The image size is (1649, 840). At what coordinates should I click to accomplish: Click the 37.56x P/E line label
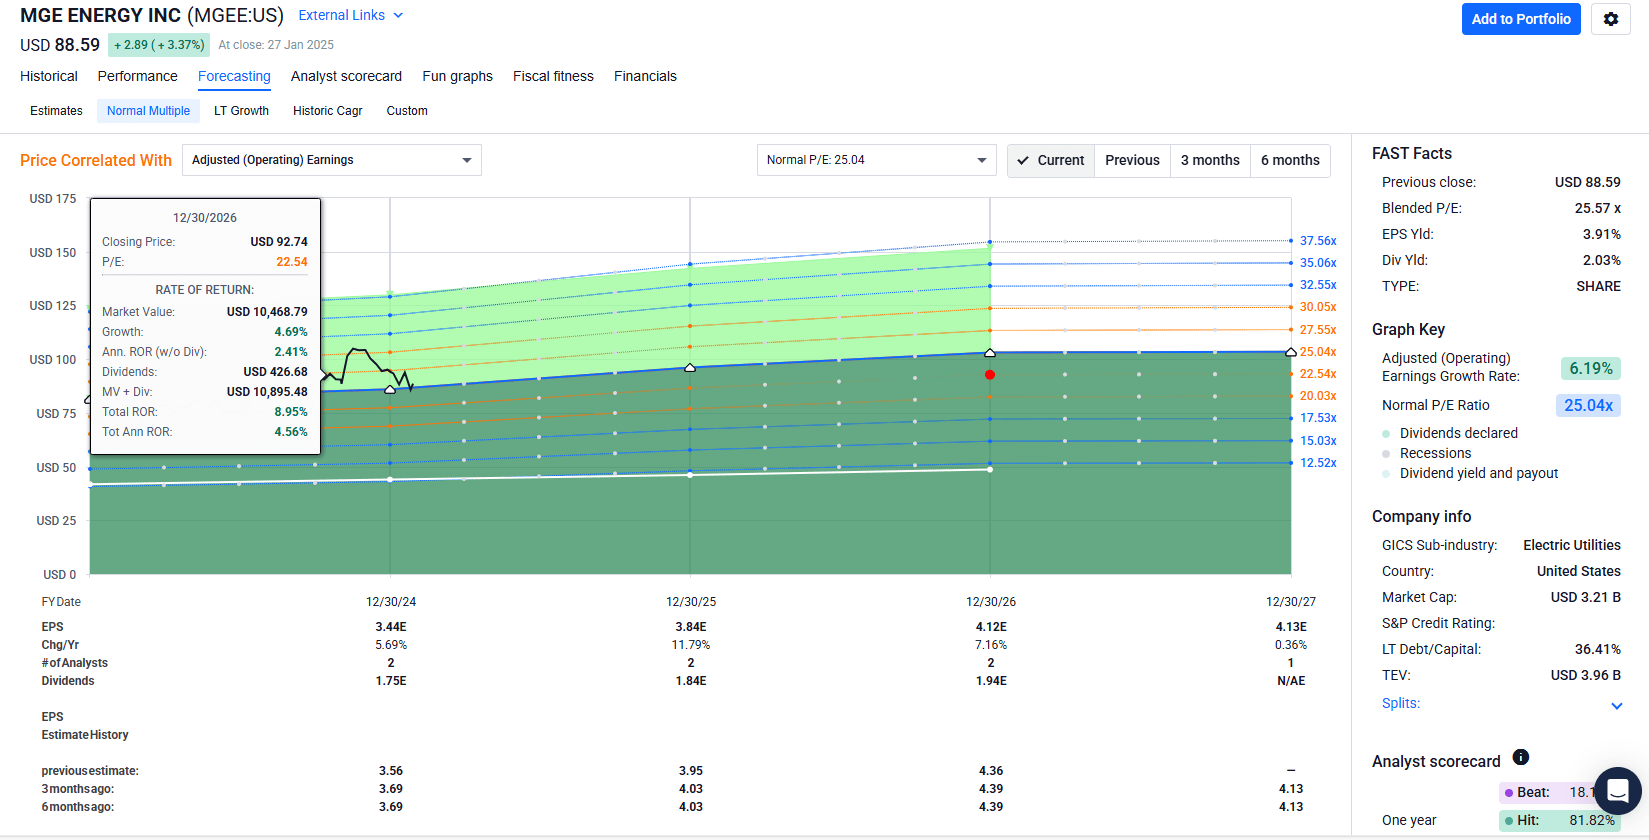(1317, 241)
